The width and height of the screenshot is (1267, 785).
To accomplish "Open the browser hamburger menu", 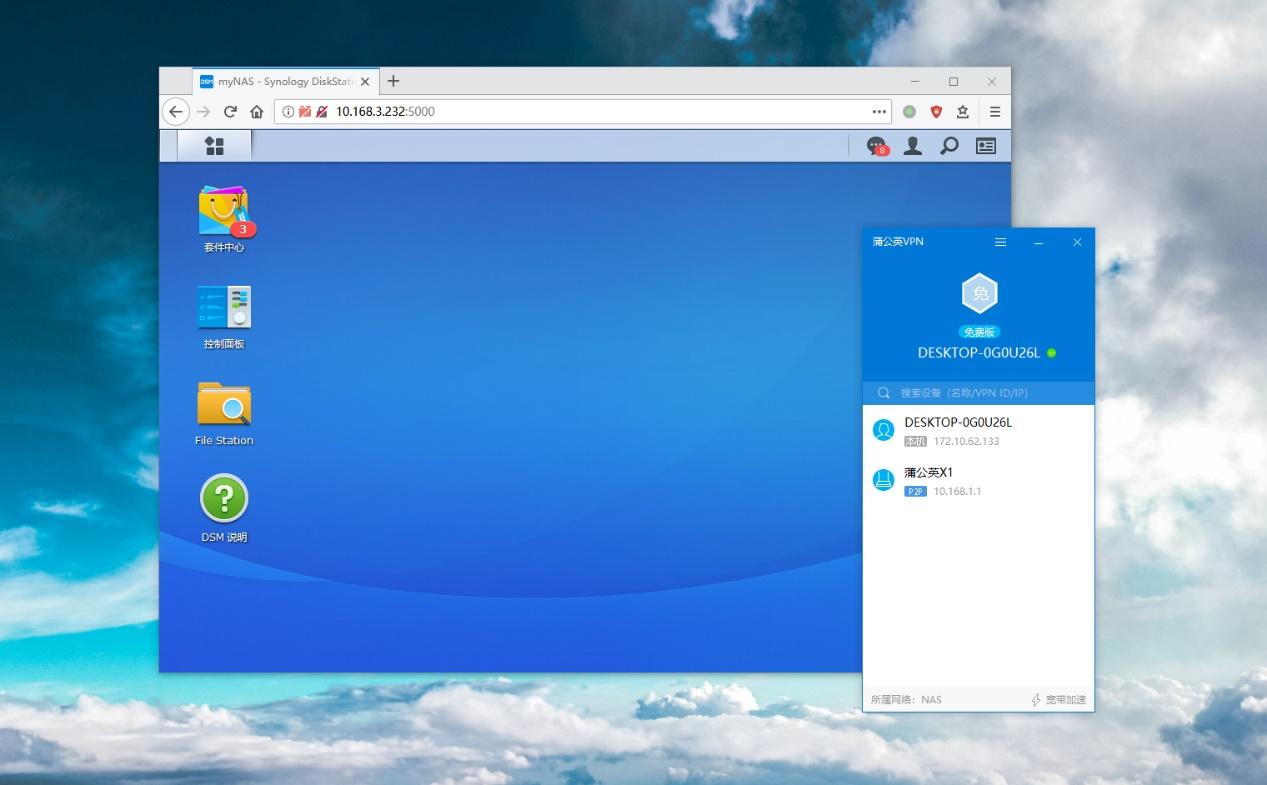I will (x=995, y=112).
